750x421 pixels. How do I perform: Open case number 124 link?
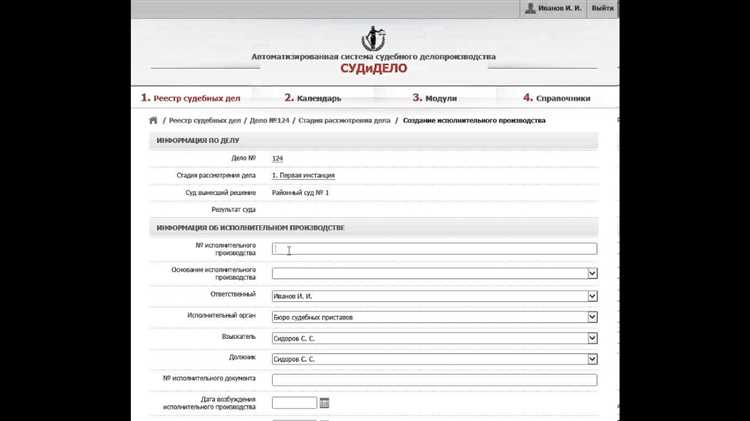277,158
